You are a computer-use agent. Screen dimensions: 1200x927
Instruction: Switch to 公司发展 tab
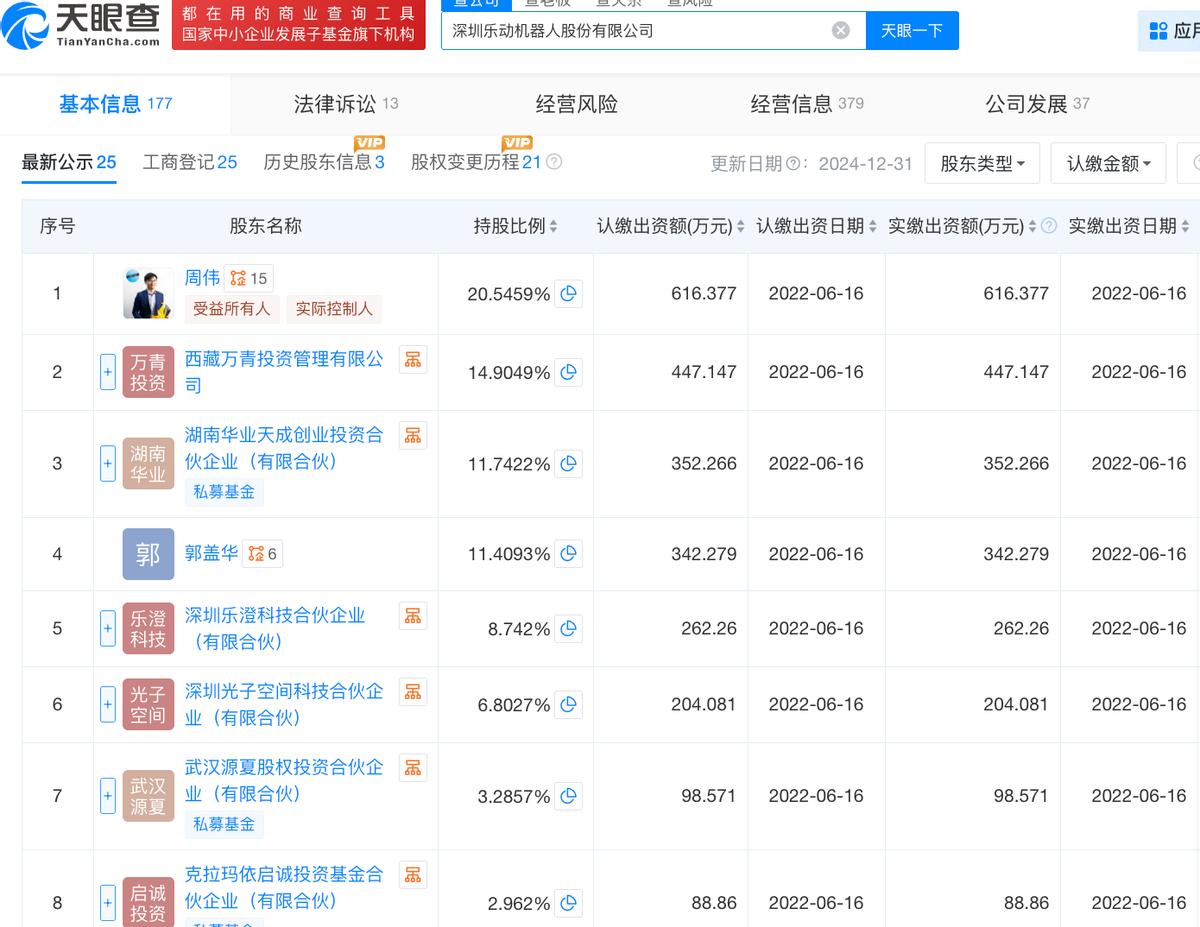[1037, 104]
